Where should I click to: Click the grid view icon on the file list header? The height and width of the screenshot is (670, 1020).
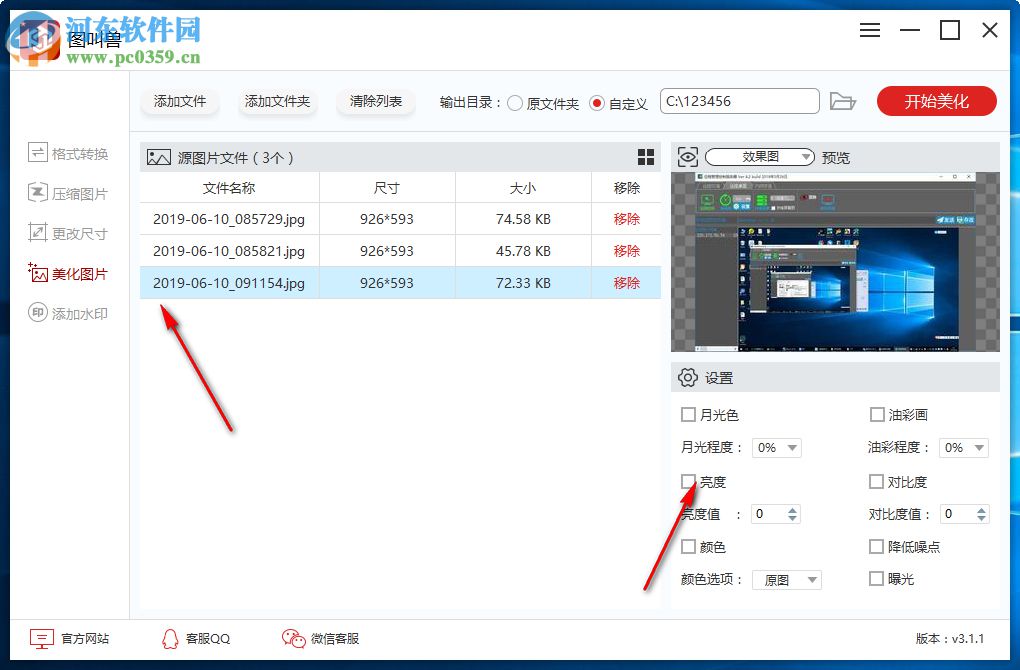coord(646,156)
